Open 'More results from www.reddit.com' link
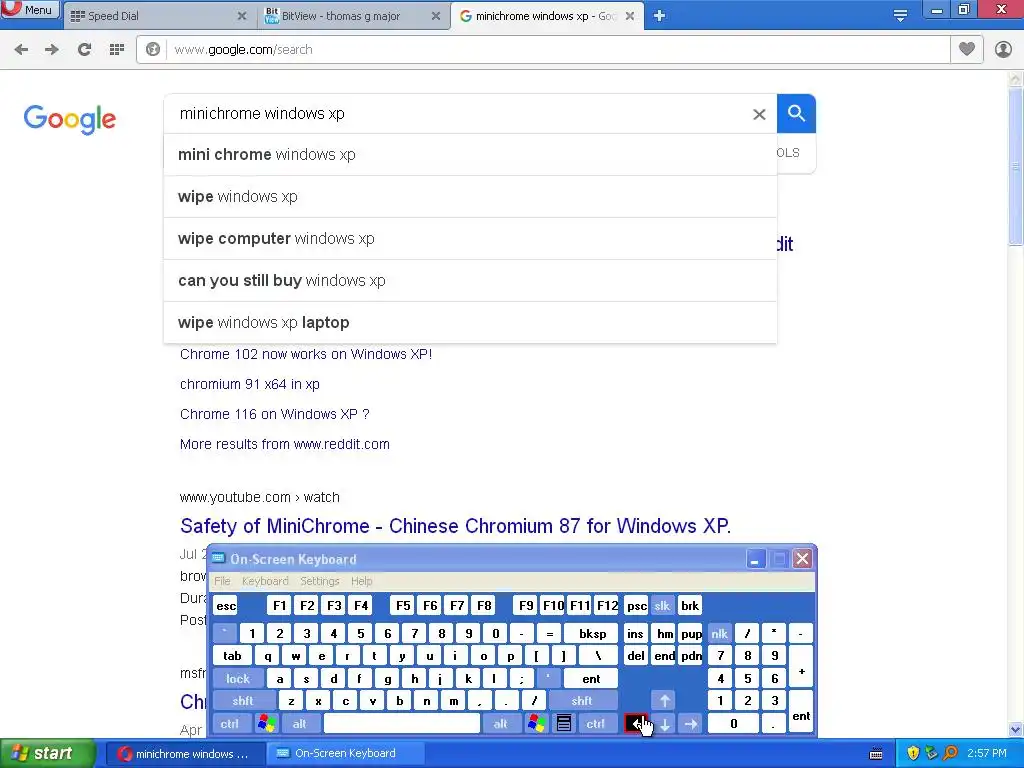Image resolution: width=1024 pixels, height=768 pixels. tap(285, 444)
